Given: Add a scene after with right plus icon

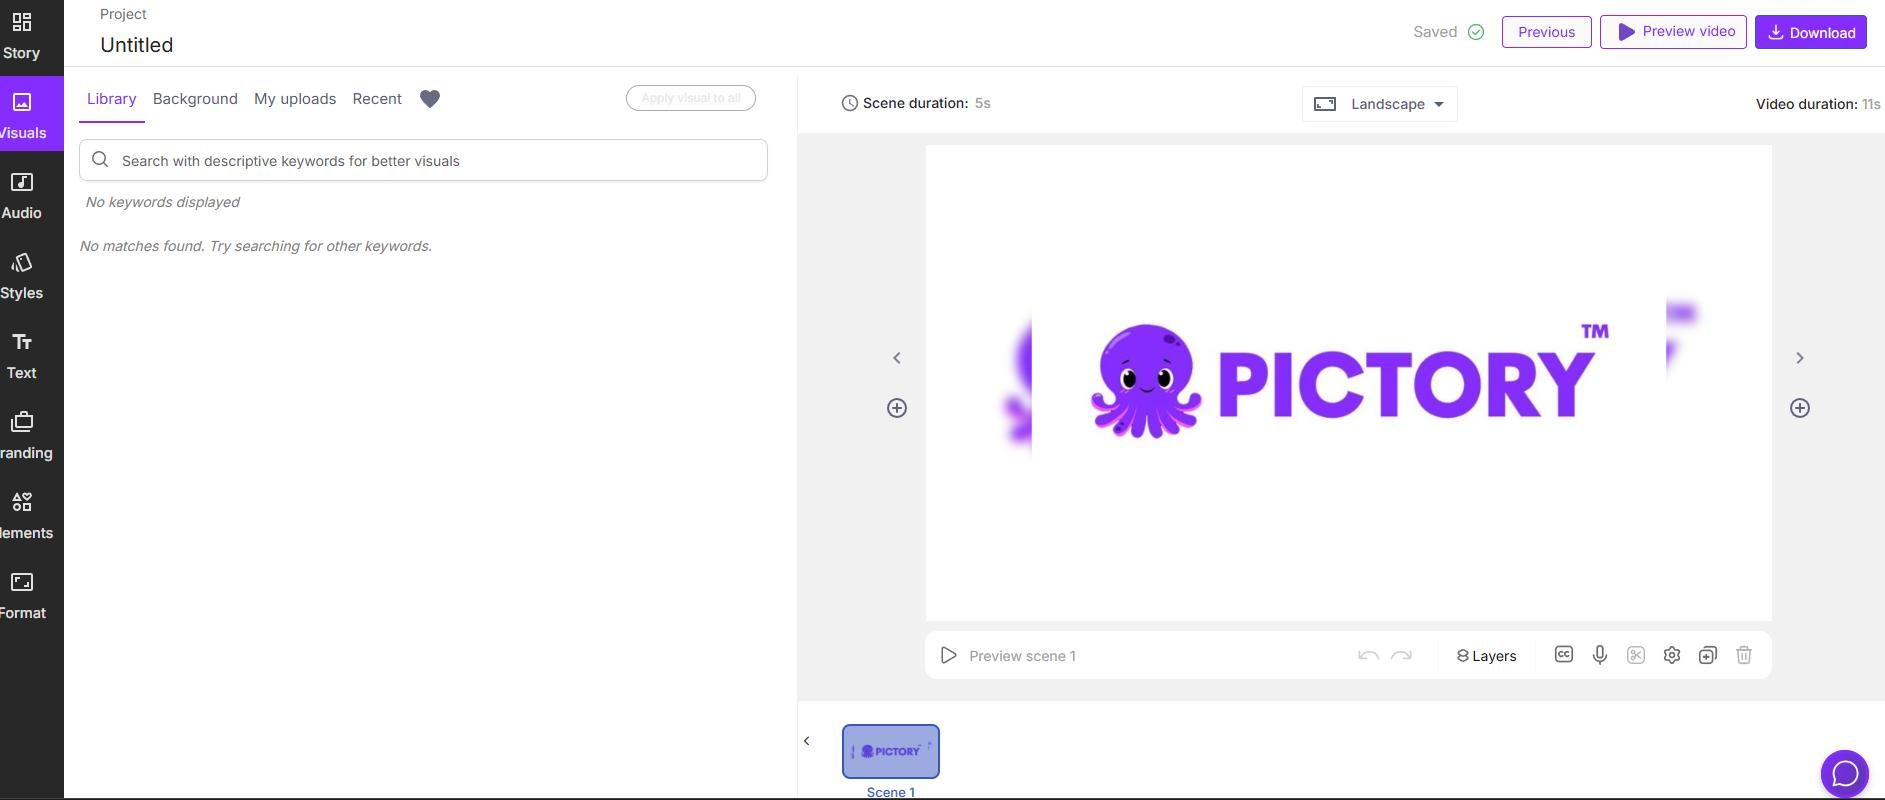Looking at the screenshot, I should point(1800,408).
